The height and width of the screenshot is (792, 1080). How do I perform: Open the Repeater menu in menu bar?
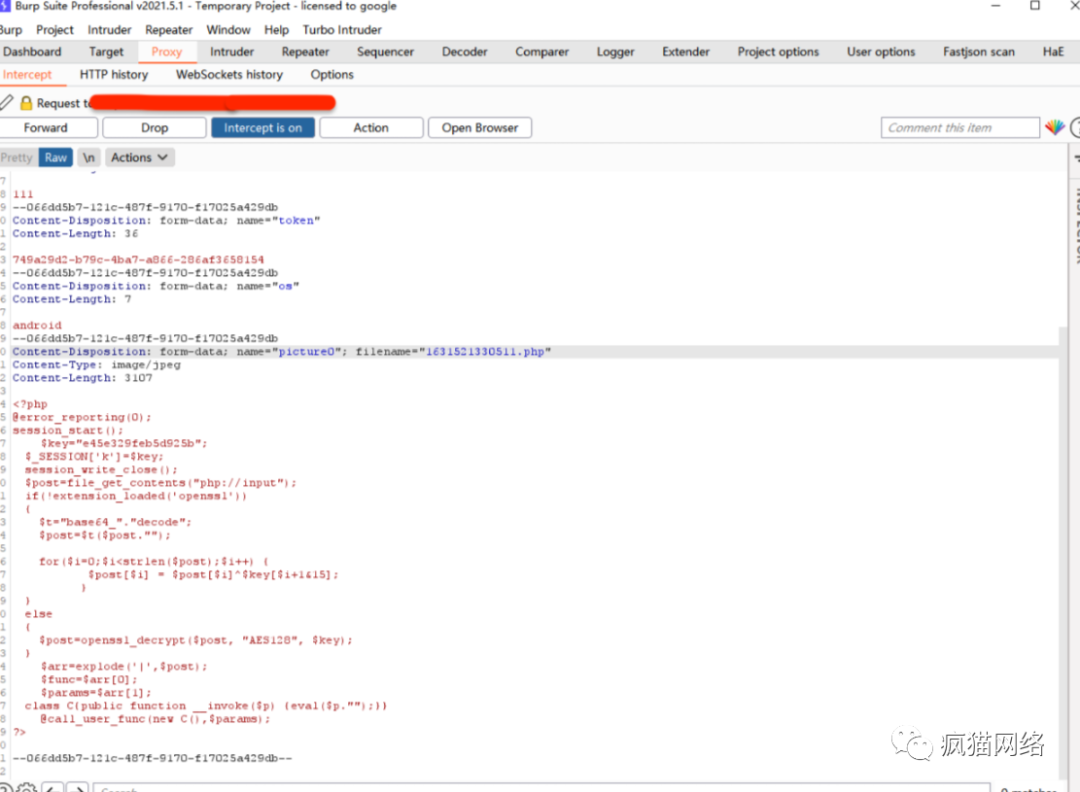click(x=169, y=30)
